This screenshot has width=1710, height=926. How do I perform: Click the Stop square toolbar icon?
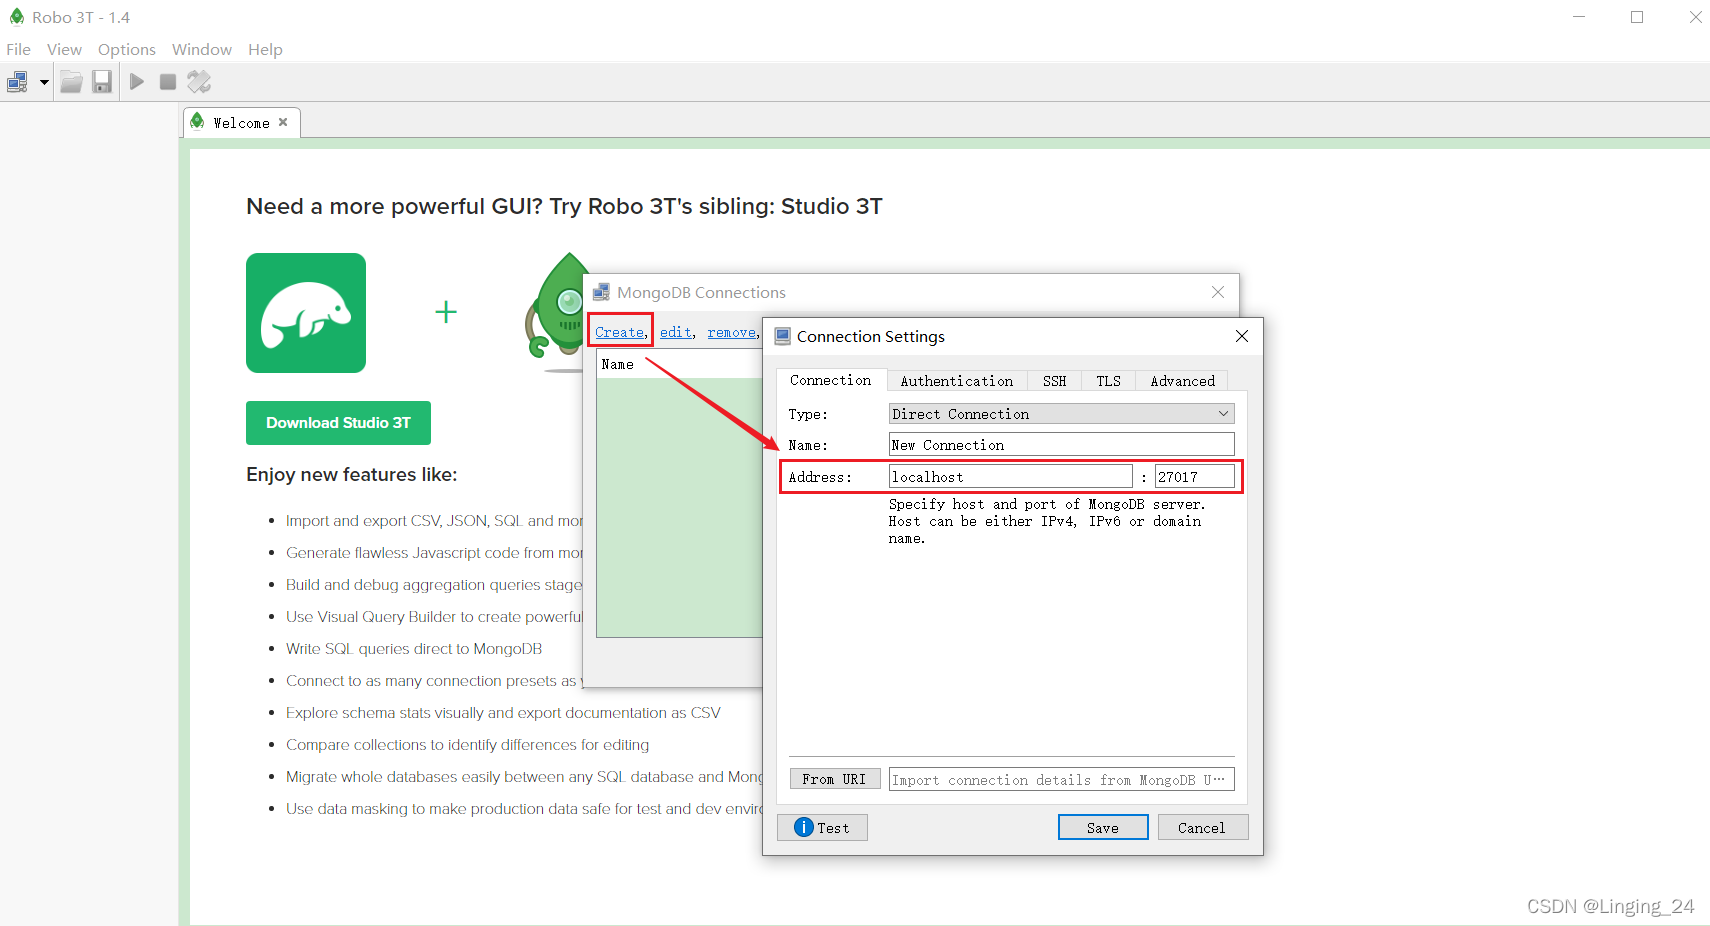tap(168, 82)
